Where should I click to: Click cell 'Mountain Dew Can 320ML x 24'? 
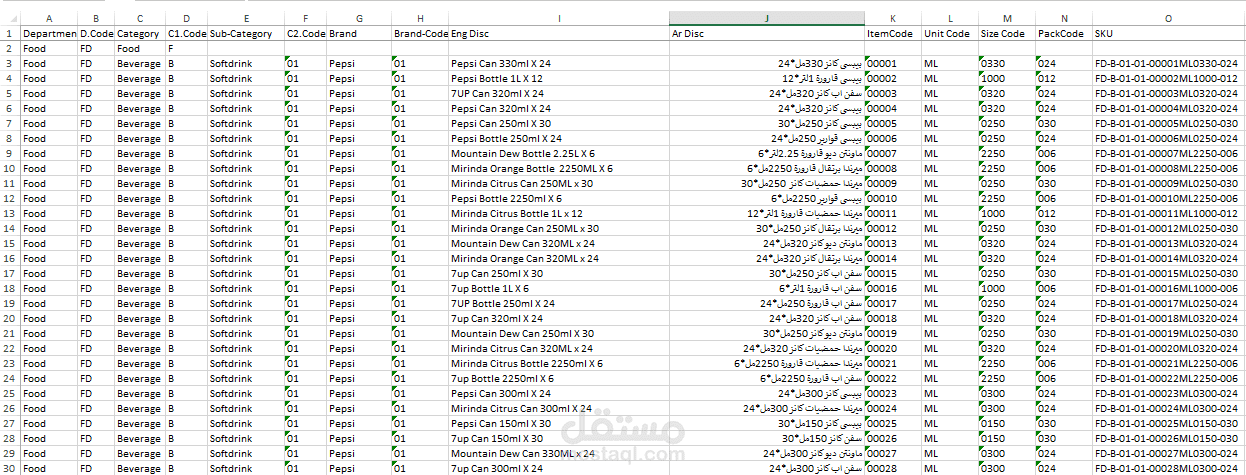[559, 243]
